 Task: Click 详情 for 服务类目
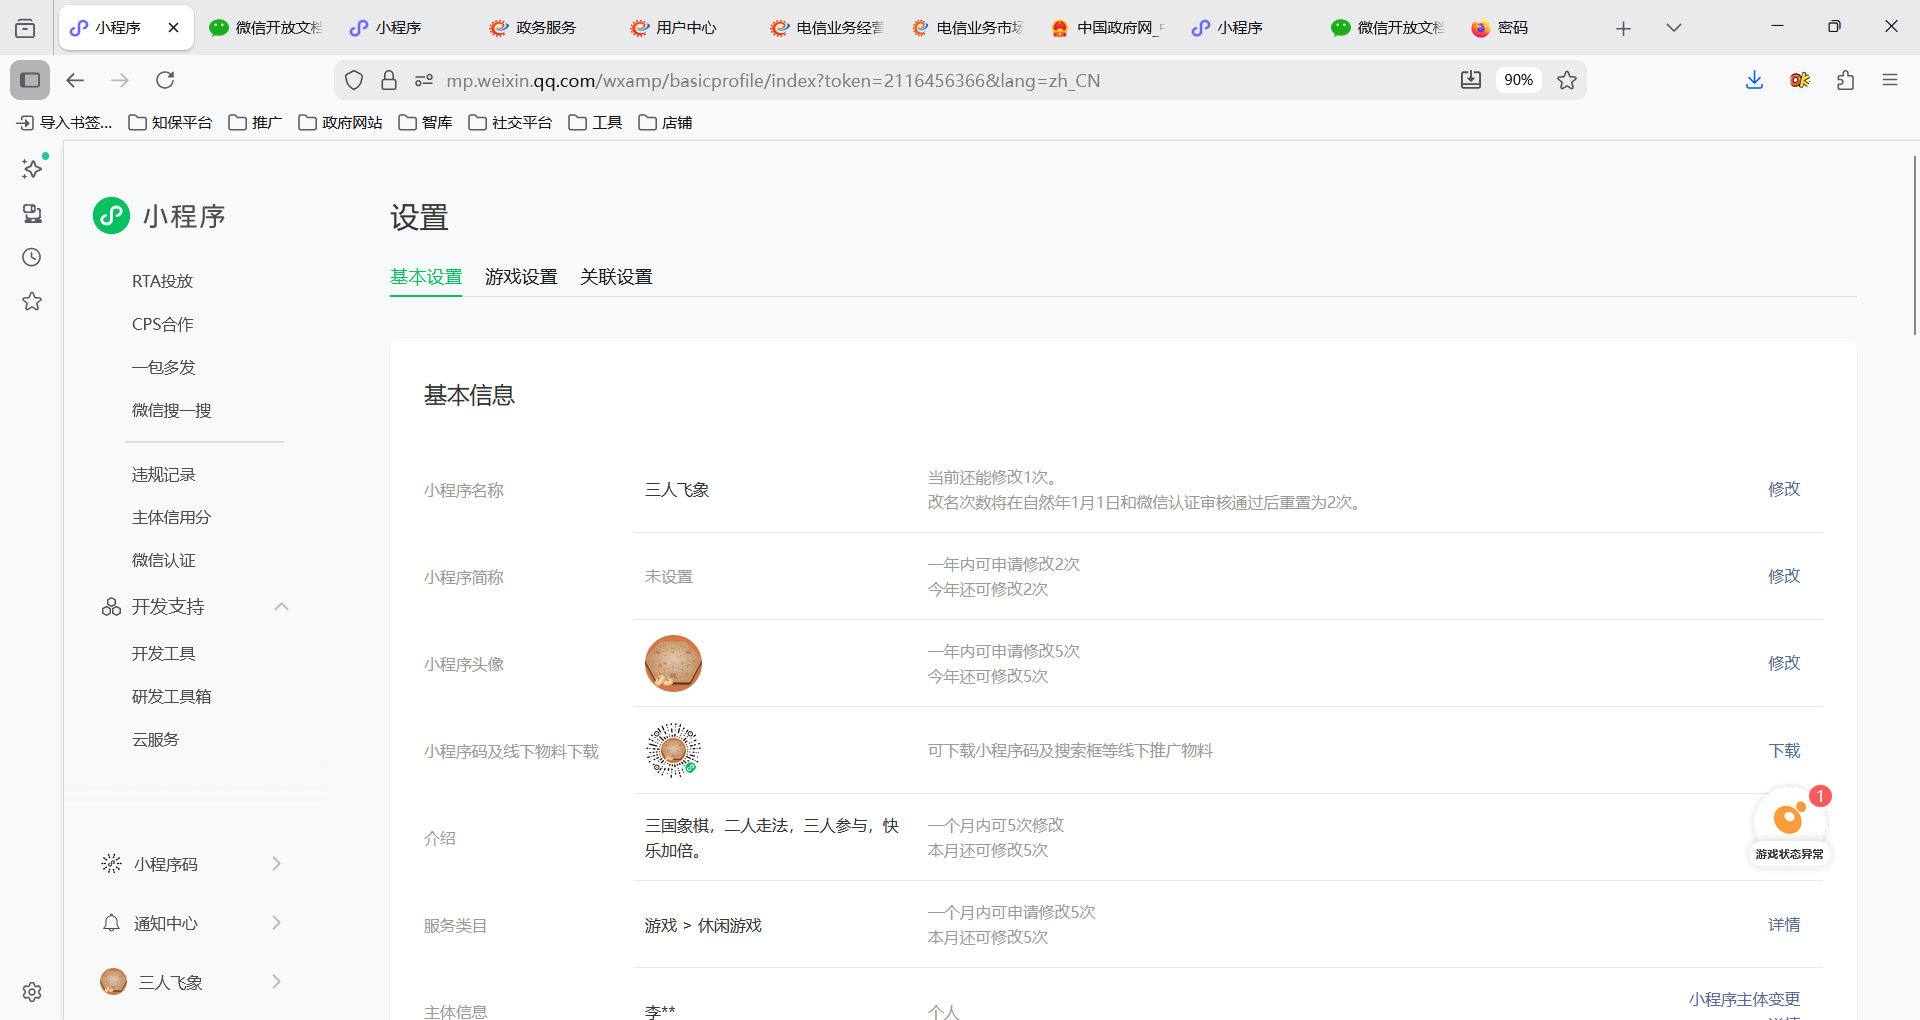tap(1784, 925)
